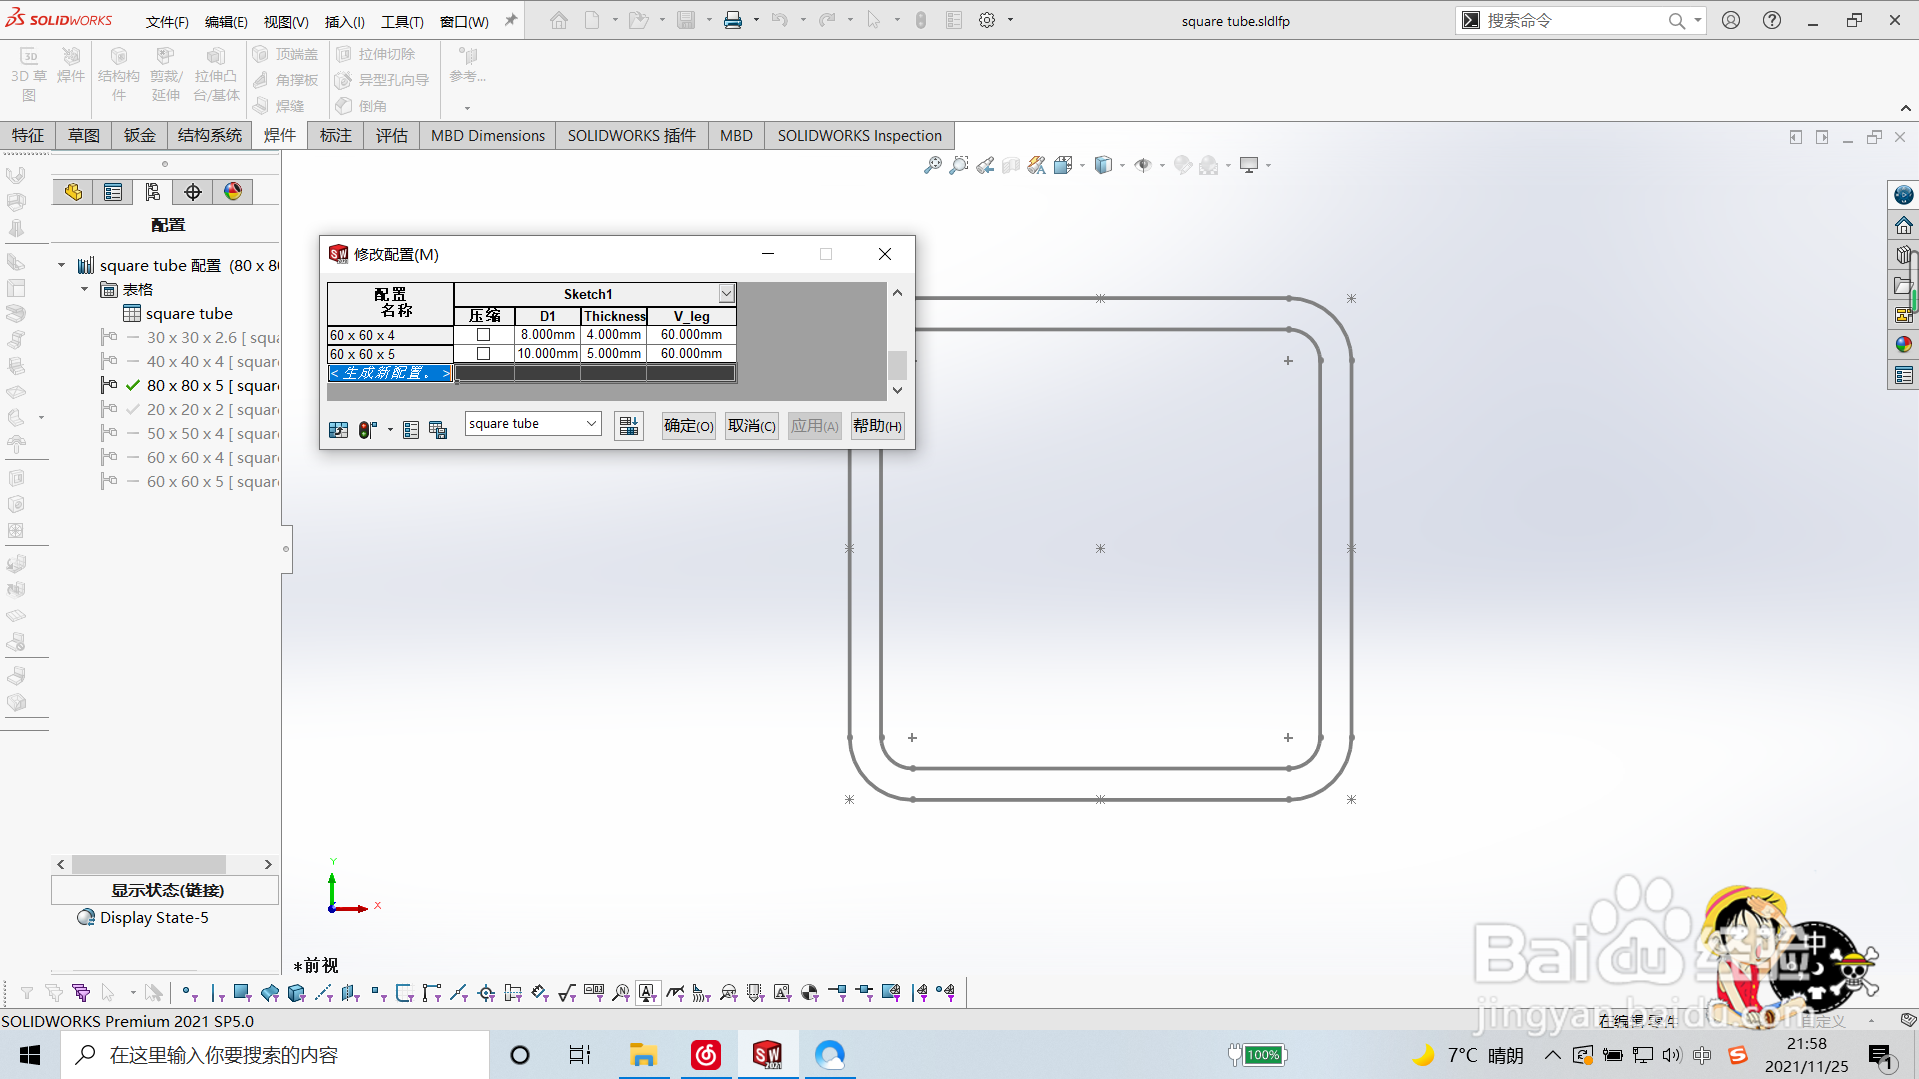The height and width of the screenshot is (1079, 1919).
Task: Open the Windows Start menu
Action: pos(30,1055)
